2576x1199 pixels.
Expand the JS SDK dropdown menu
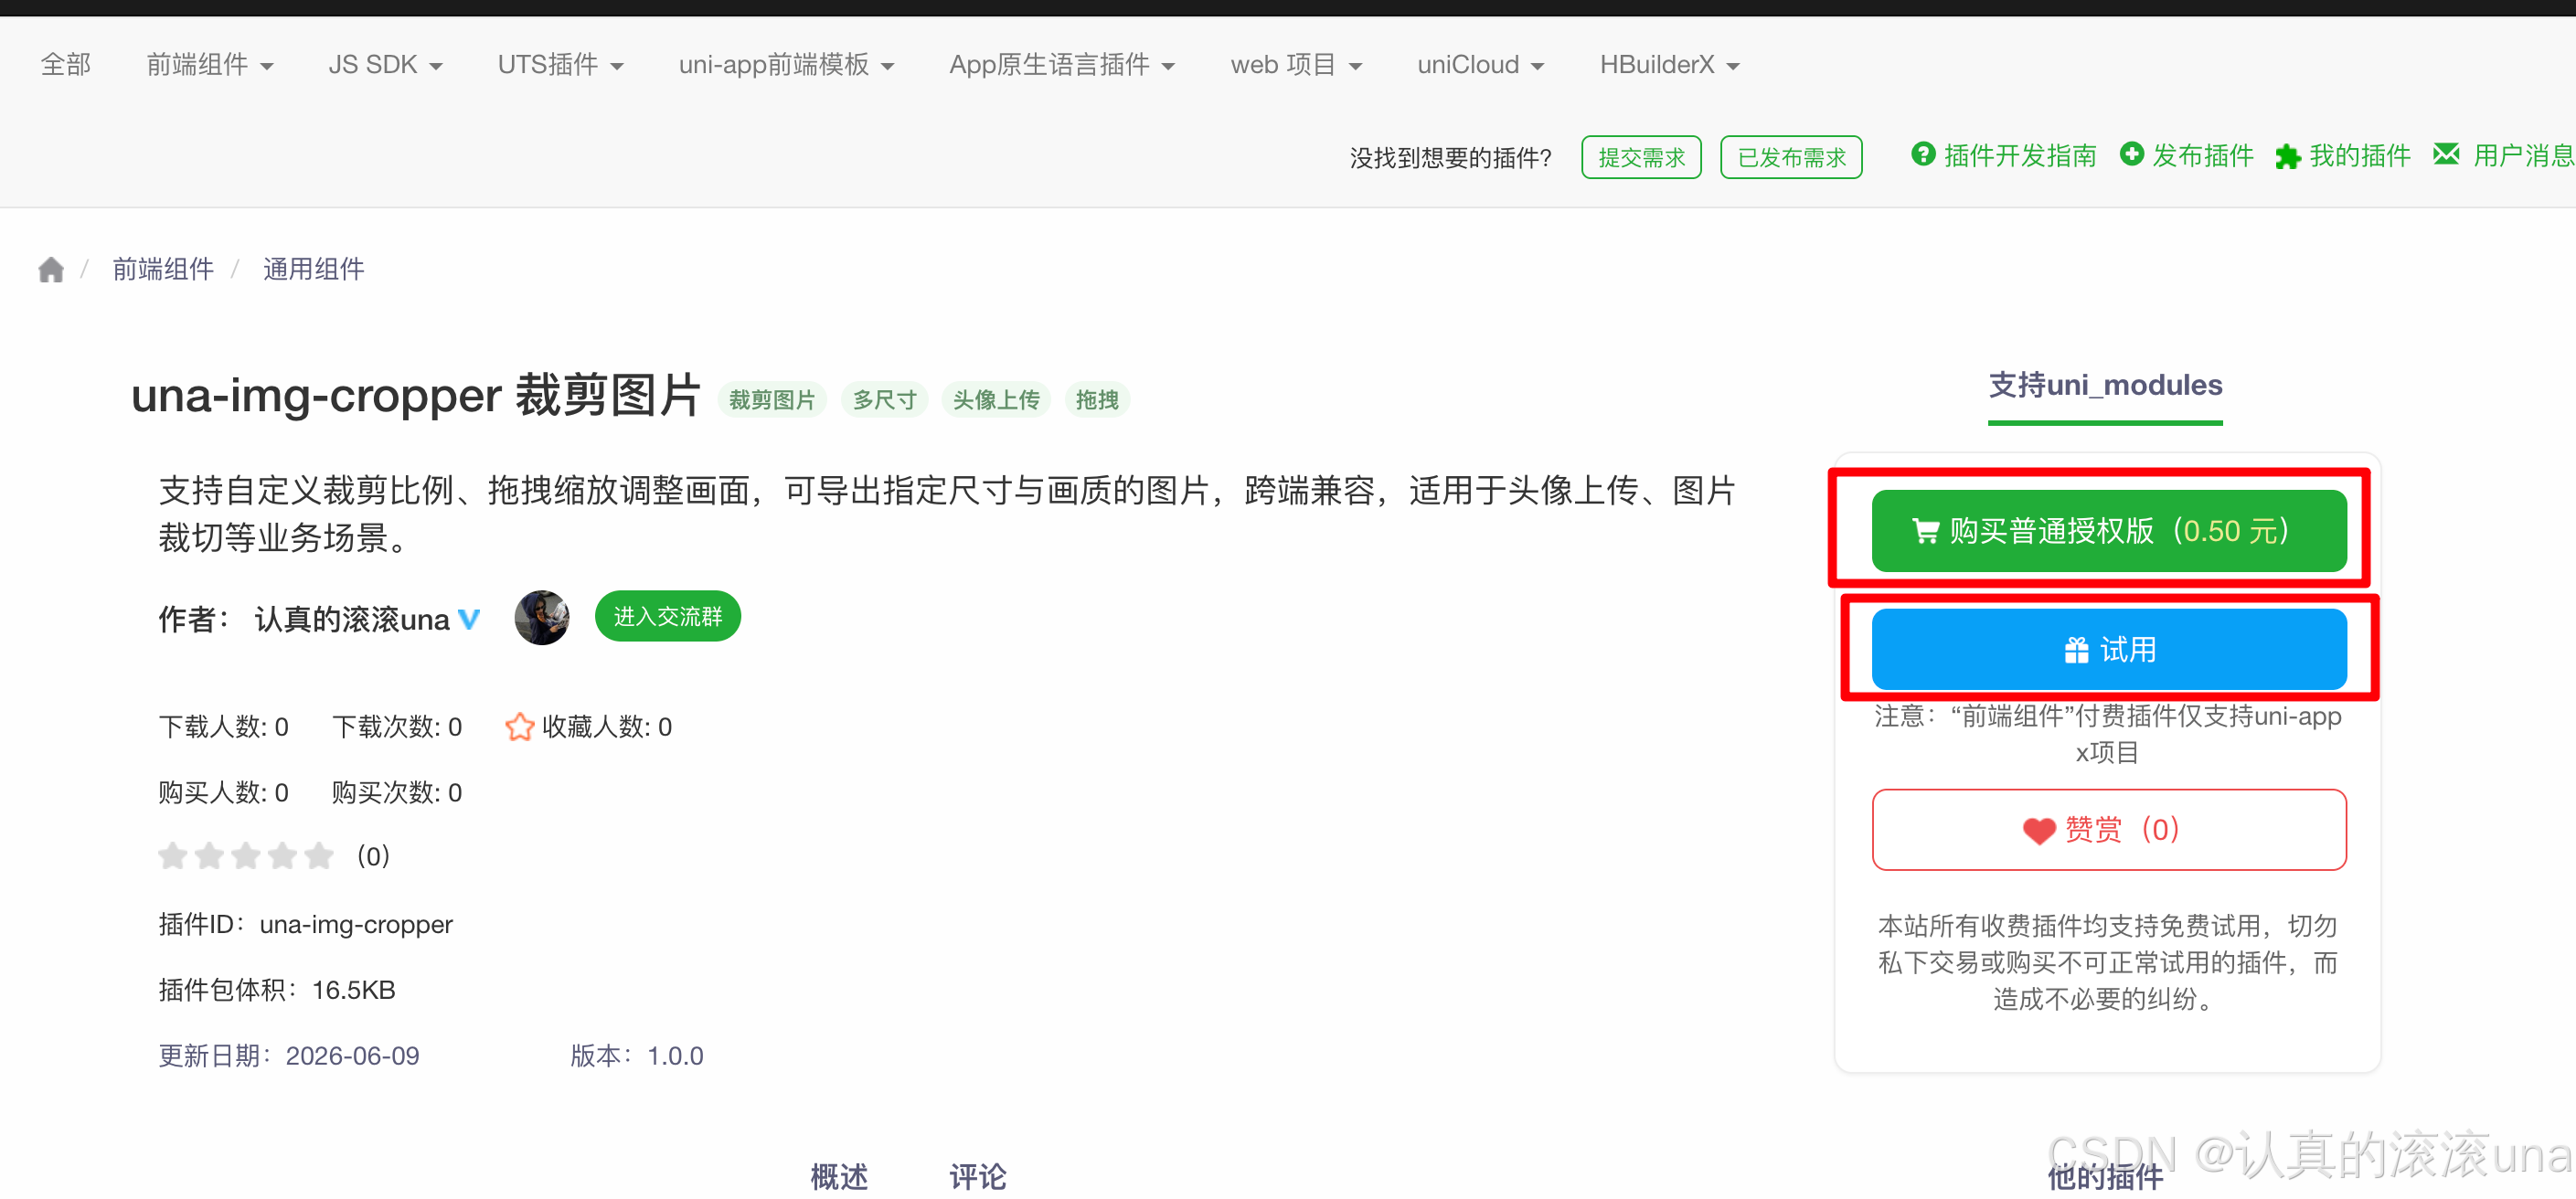385,65
